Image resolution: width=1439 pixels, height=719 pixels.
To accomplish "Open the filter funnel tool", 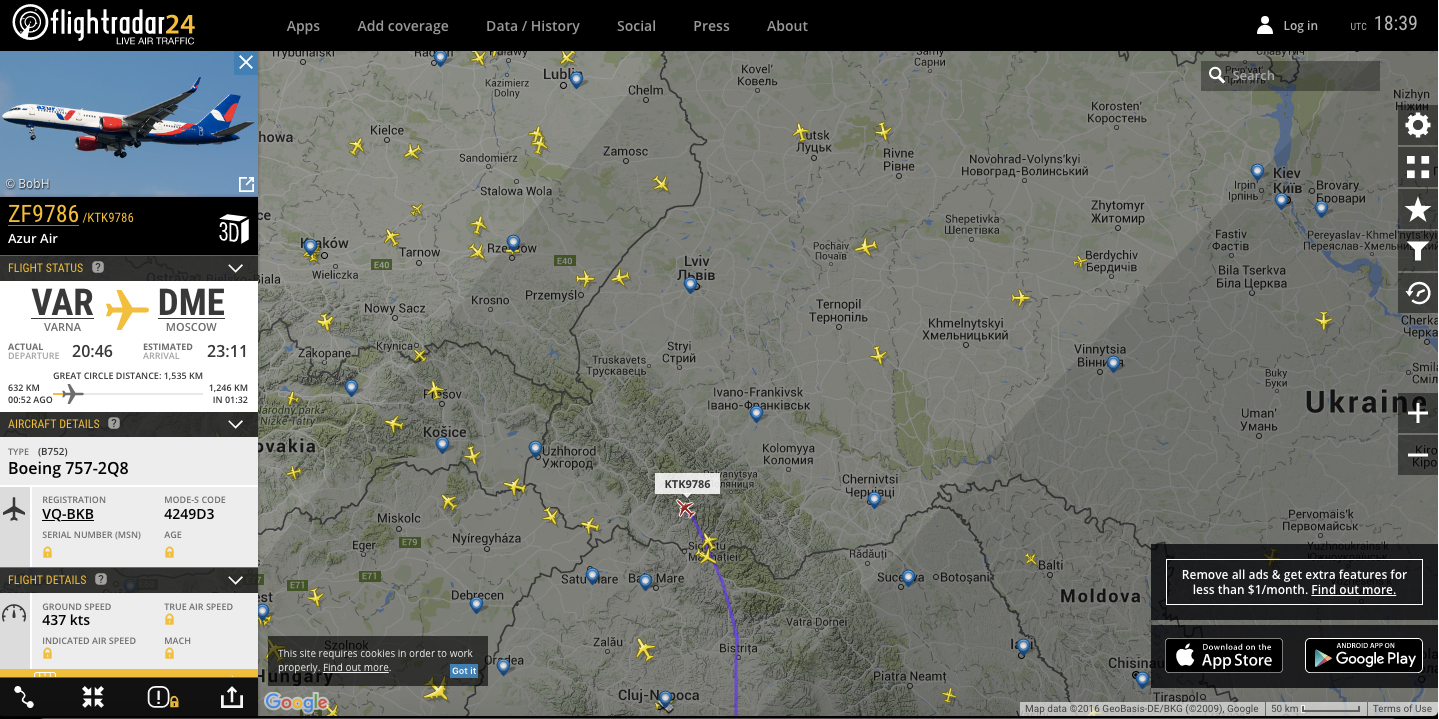I will coord(1417,251).
